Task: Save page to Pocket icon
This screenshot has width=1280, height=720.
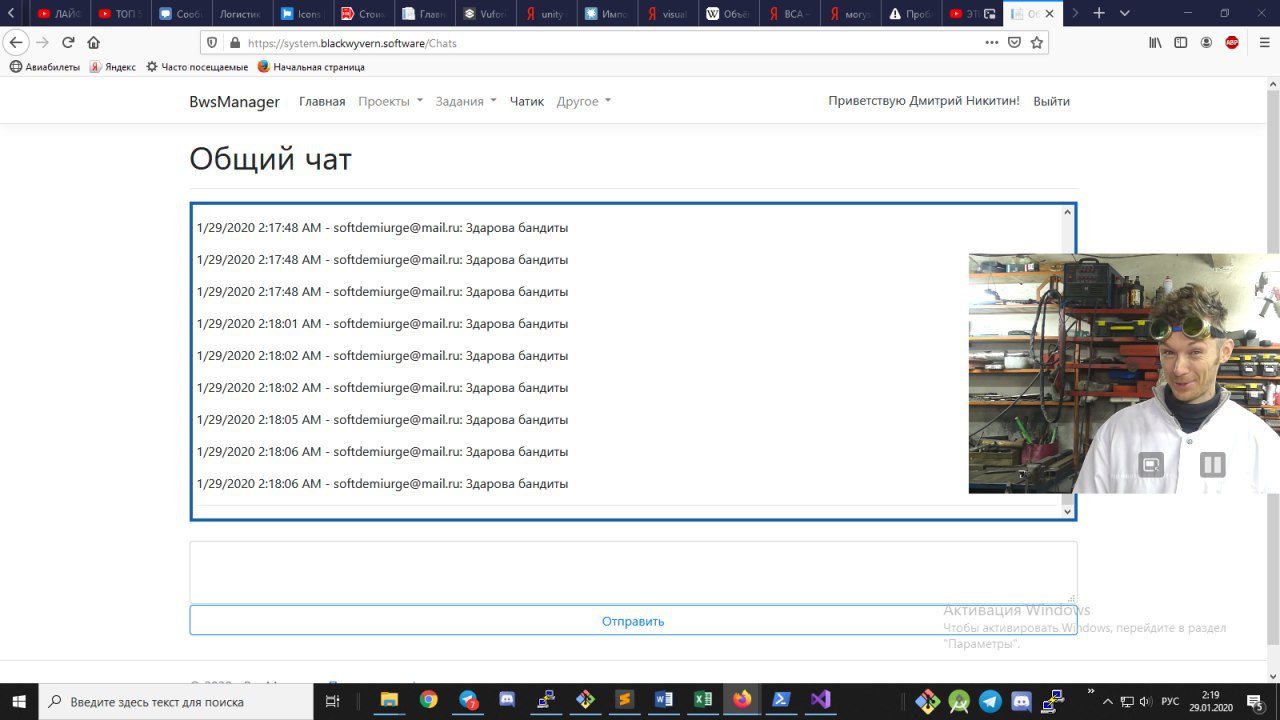Action: pos(1014,43)
